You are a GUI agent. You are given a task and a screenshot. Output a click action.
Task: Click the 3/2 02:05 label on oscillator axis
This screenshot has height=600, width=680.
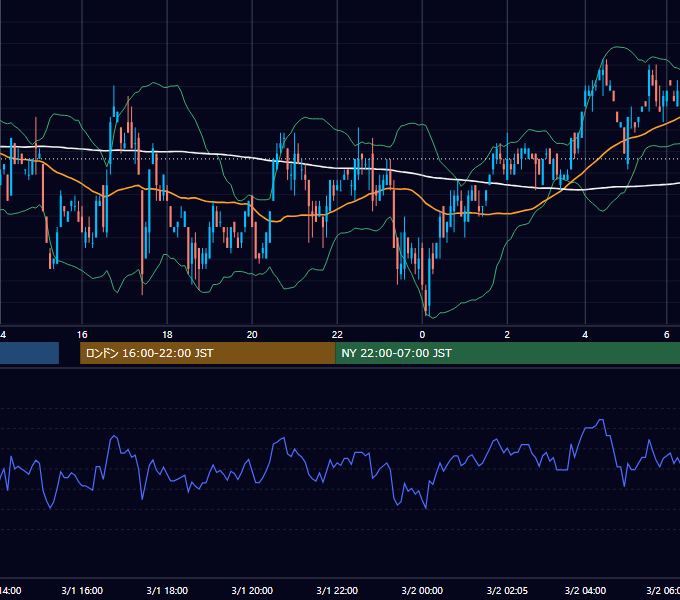(x=507, y=590)
